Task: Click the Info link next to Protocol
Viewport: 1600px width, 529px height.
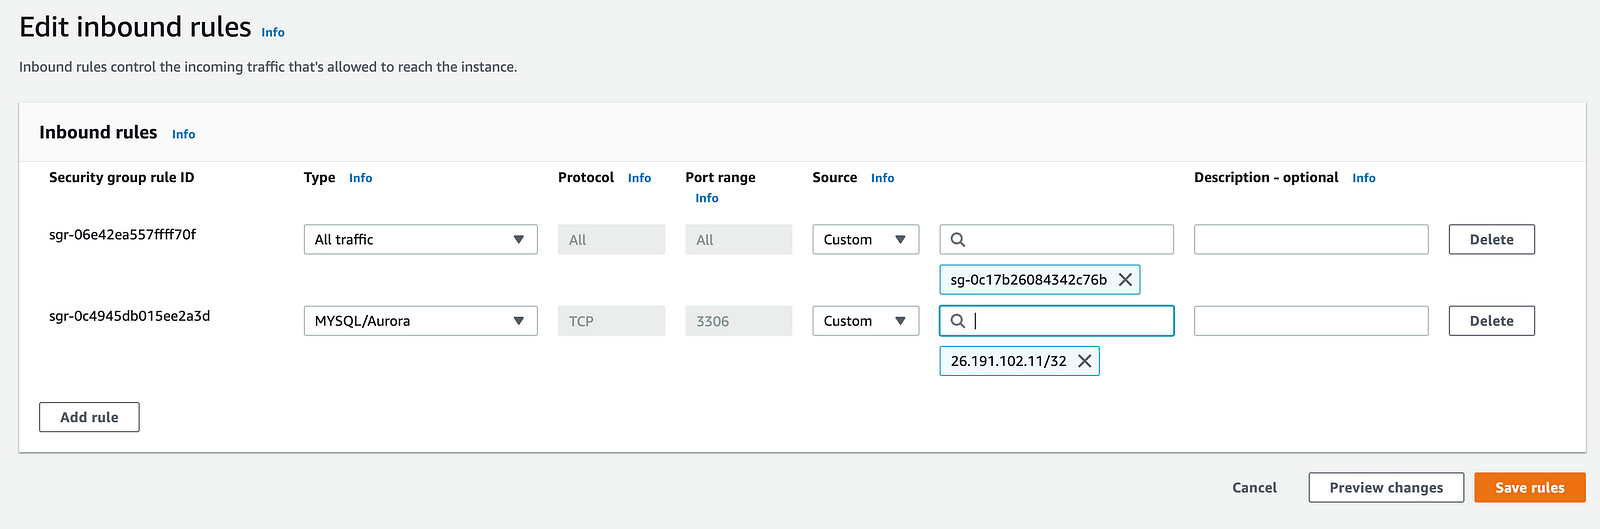Action: coord(639,178)
